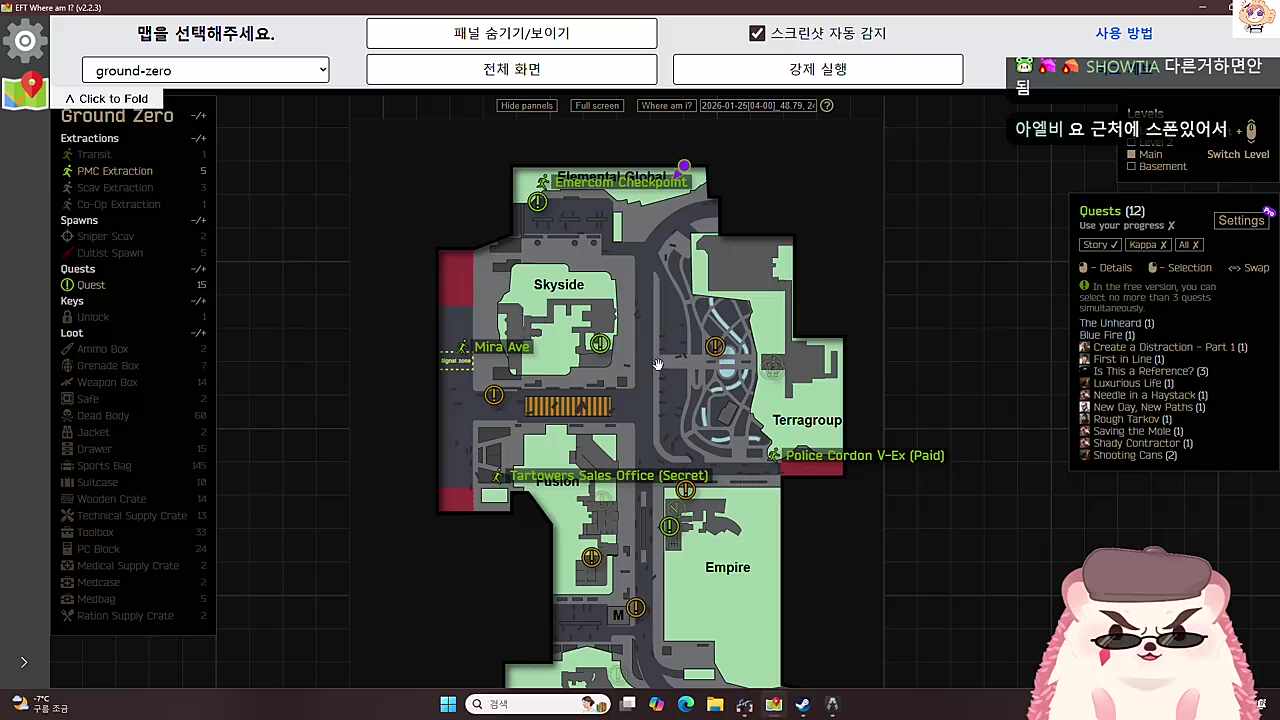Click the Emercom Checkpoint extraction marker
The image size is (1280, 720).
[x=543, y=182]
